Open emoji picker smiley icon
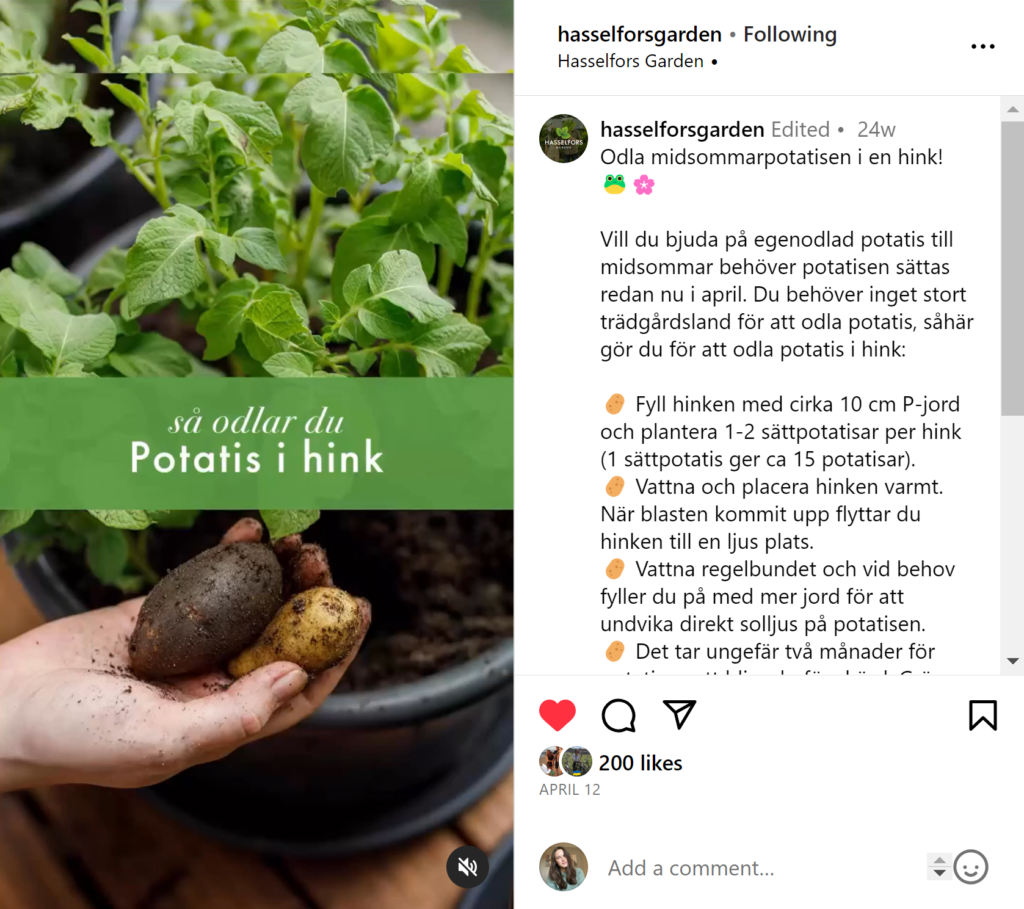 pos(970,867)
